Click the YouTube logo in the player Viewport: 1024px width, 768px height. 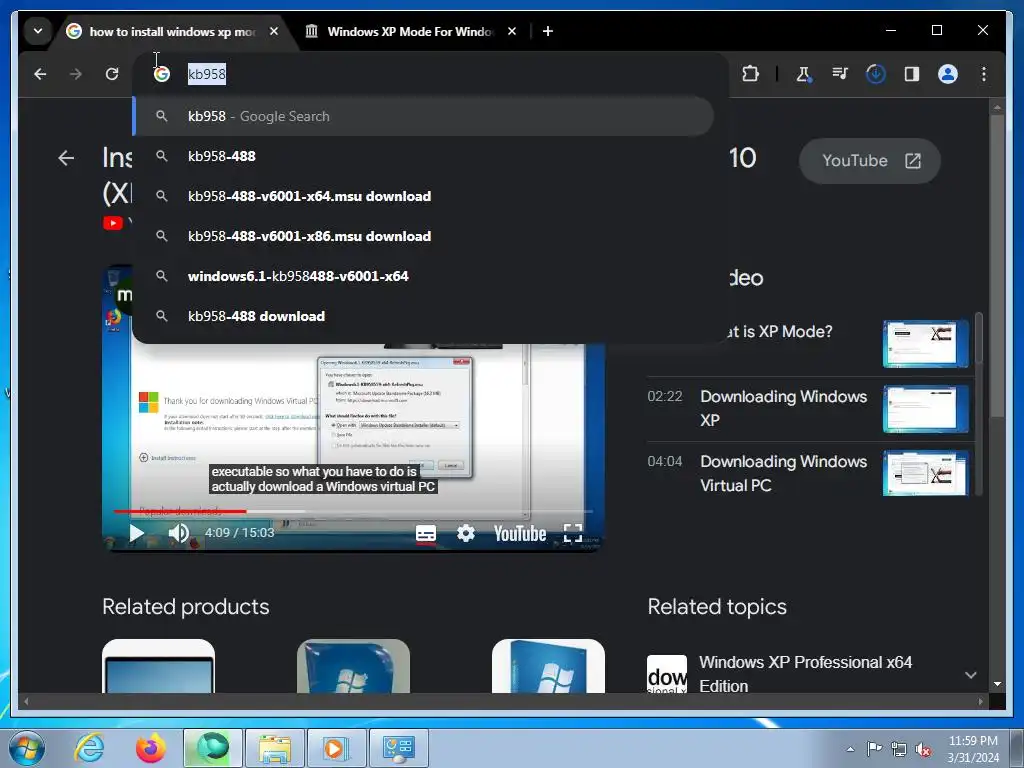coord(520,534)
